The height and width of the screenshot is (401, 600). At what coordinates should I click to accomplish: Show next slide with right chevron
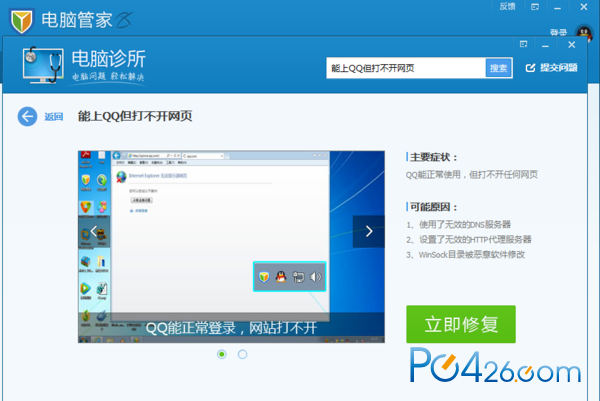[368, 231]
